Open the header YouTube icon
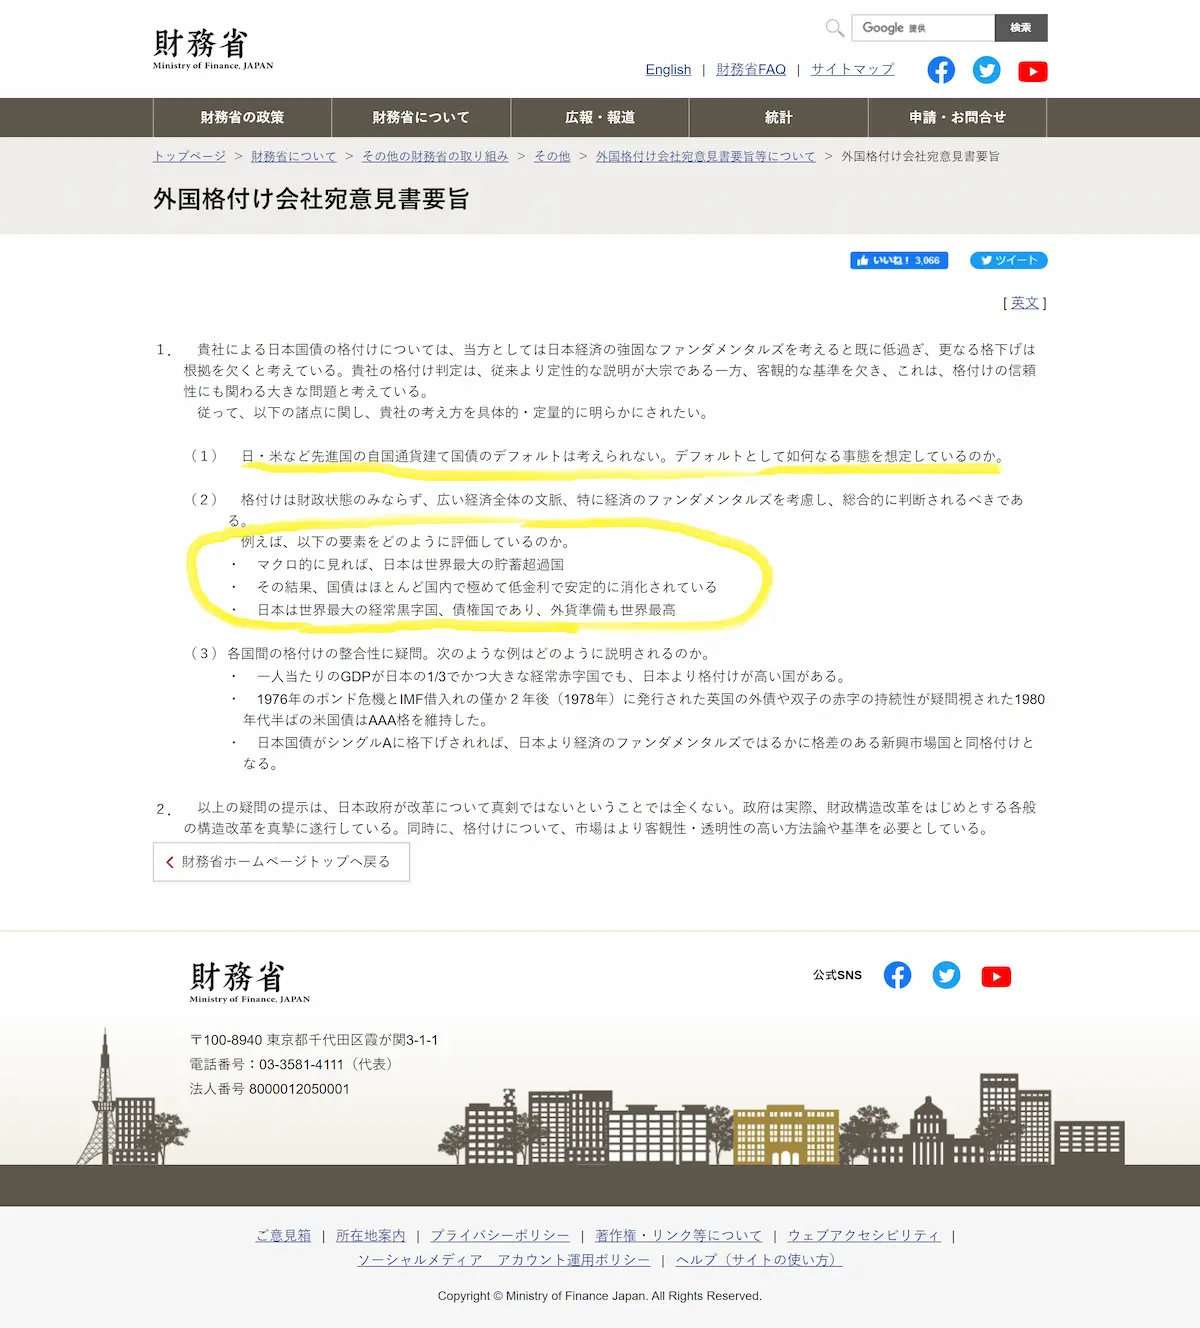The height and width of the screenshot is (1328, 1200). [1032, 71]
